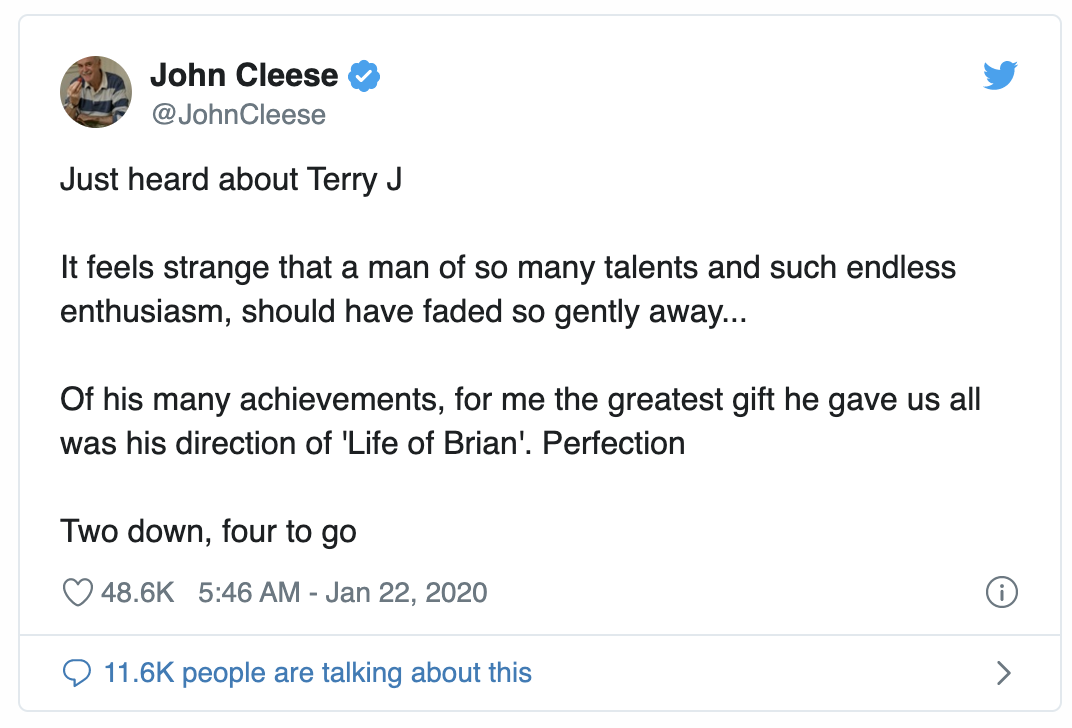The height and width of the screenshot is (728, 1072).
Task: Open the Twitter Ads info icon
Action: click(1002, 592)
